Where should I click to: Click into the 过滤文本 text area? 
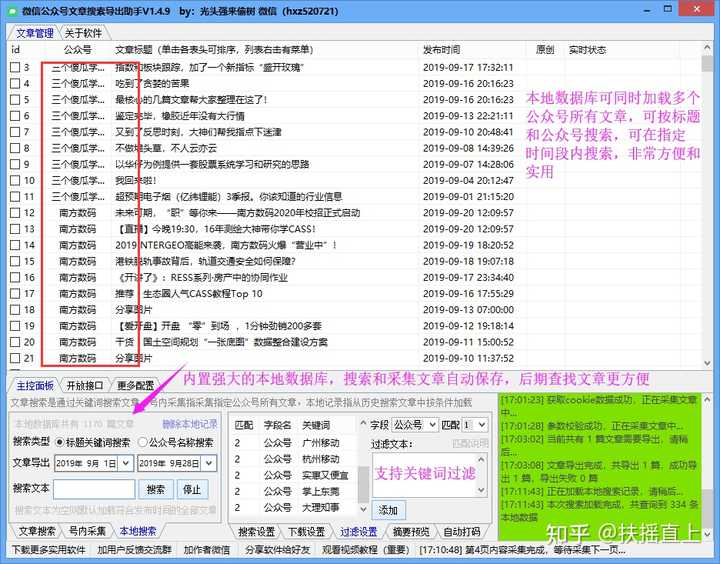(425, 475)
